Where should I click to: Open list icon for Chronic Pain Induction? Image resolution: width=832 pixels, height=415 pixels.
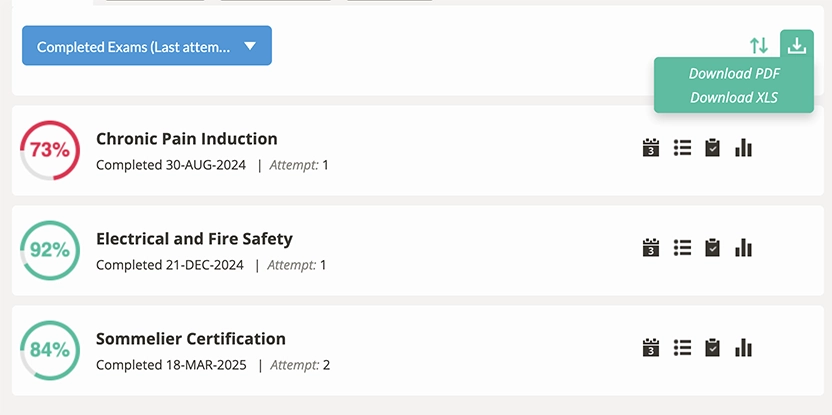pos(682,148)
